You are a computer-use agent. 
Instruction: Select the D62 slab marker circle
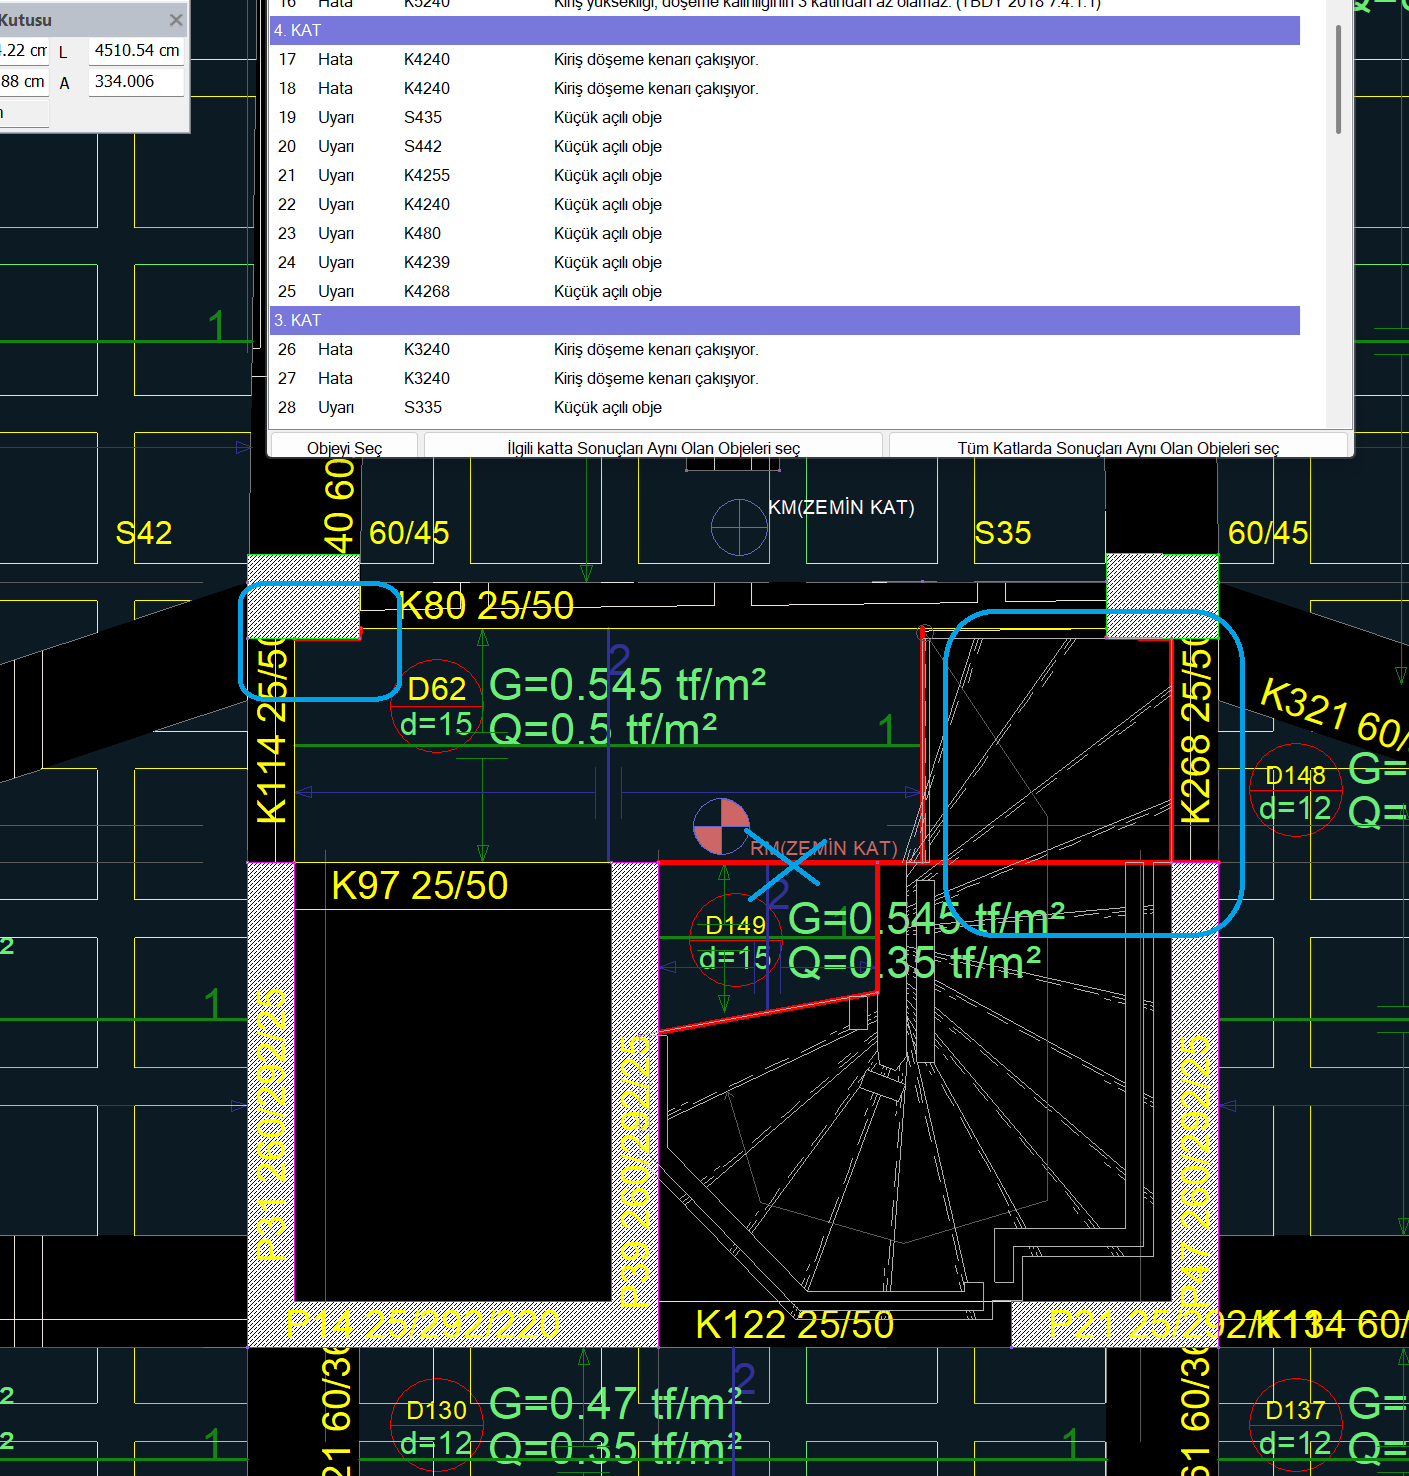tap(437, 706)
